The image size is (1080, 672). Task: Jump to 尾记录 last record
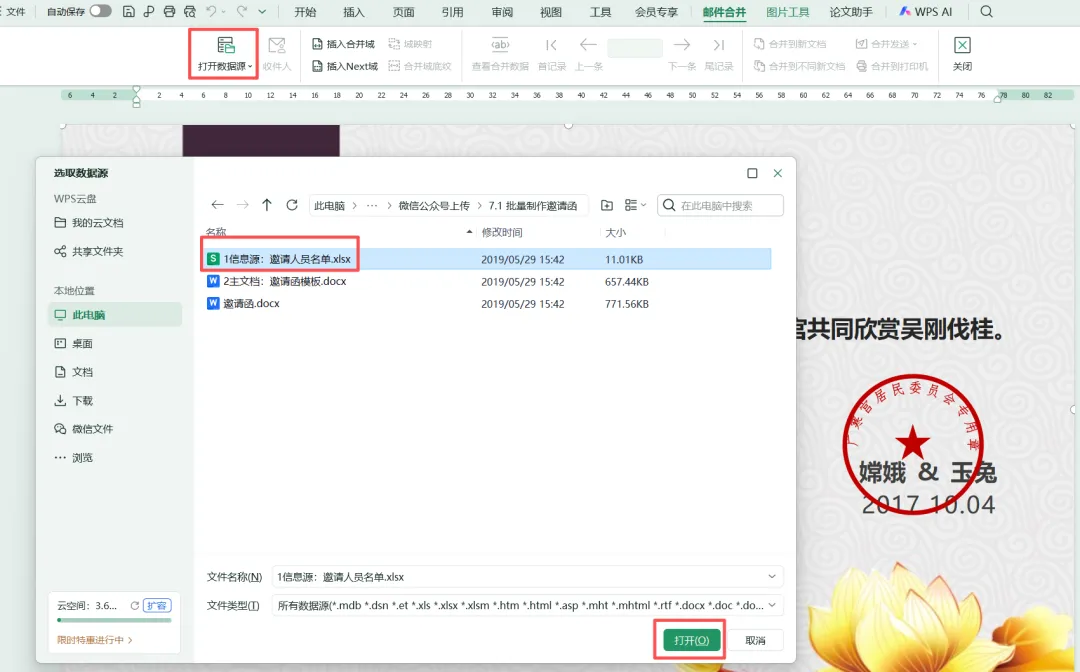point(718,54)
